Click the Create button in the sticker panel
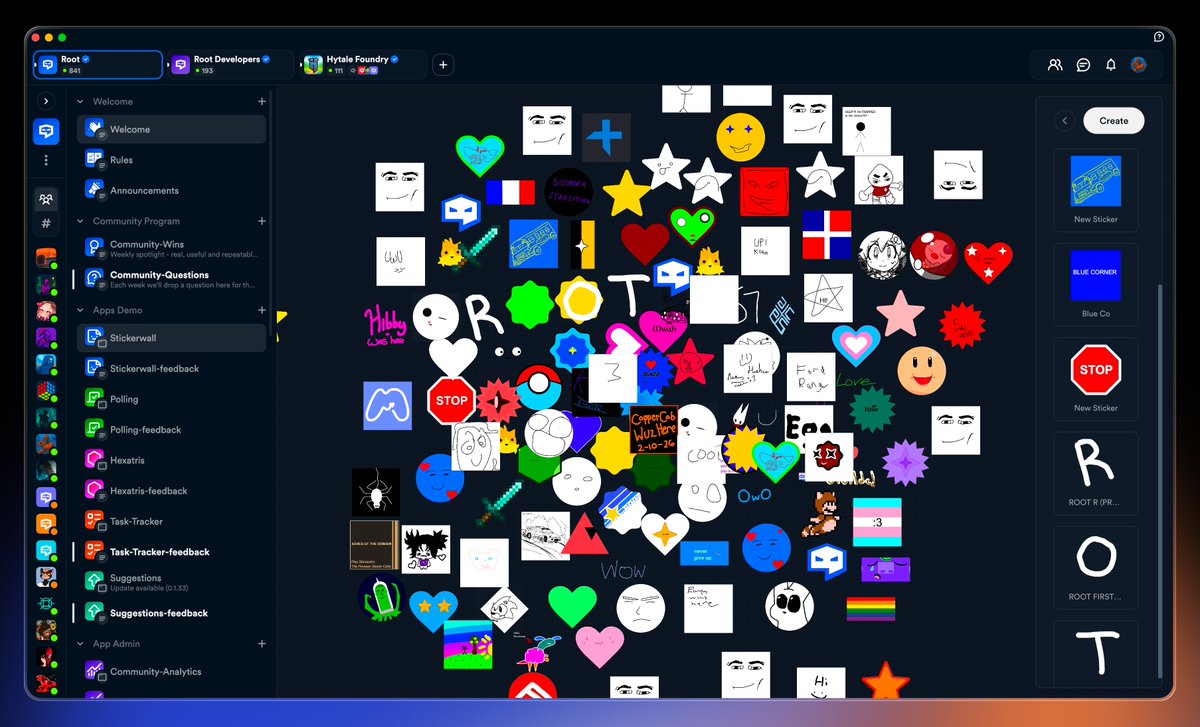This screenshot has height=727, width=1200. (1113, 120)
